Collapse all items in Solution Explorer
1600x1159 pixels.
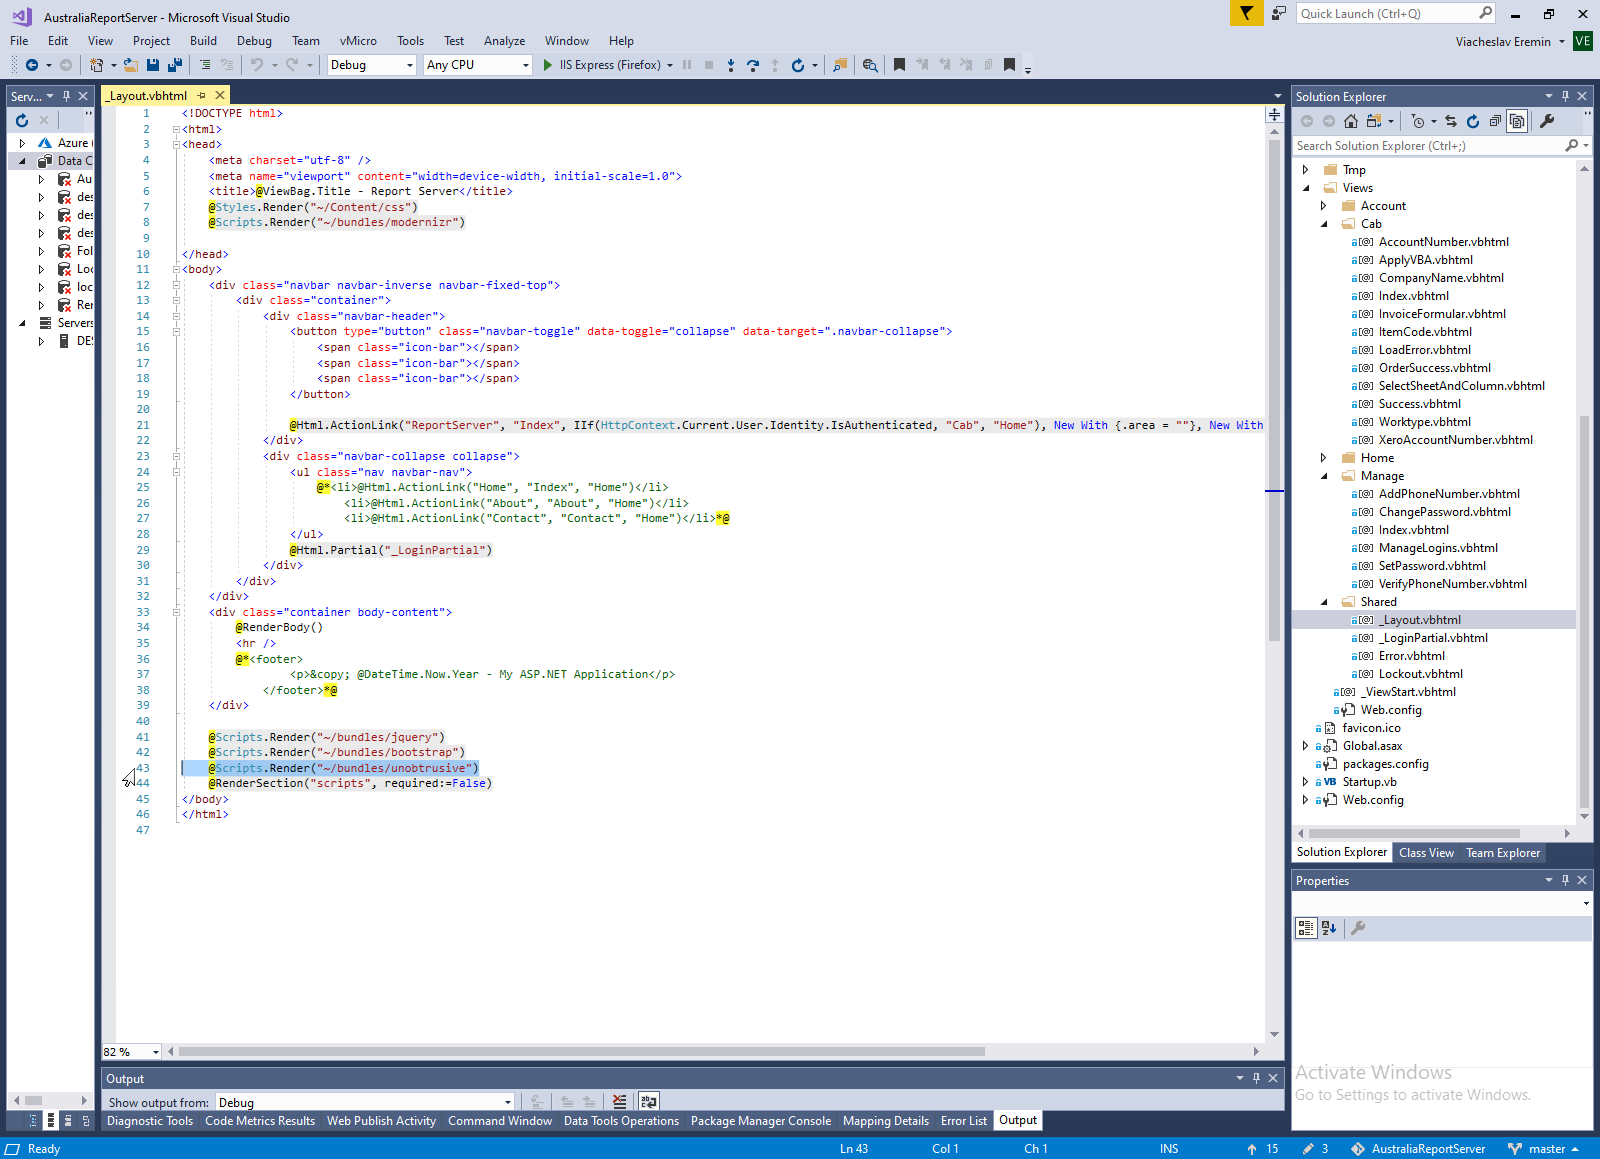(x=1495, y=121)
